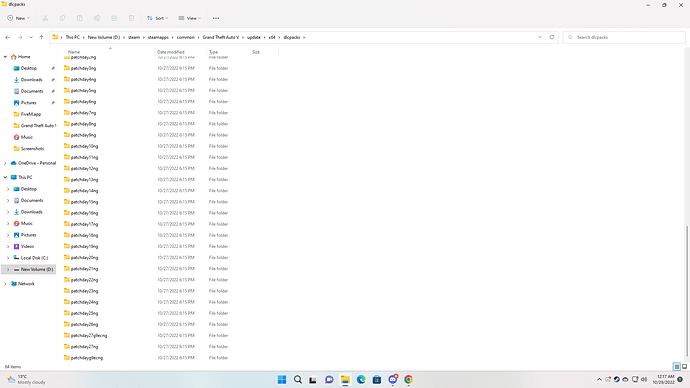The width and height of the screenshot is (690, 388).
Task: Open the Windows Start menu
Action: coord(282,380)
